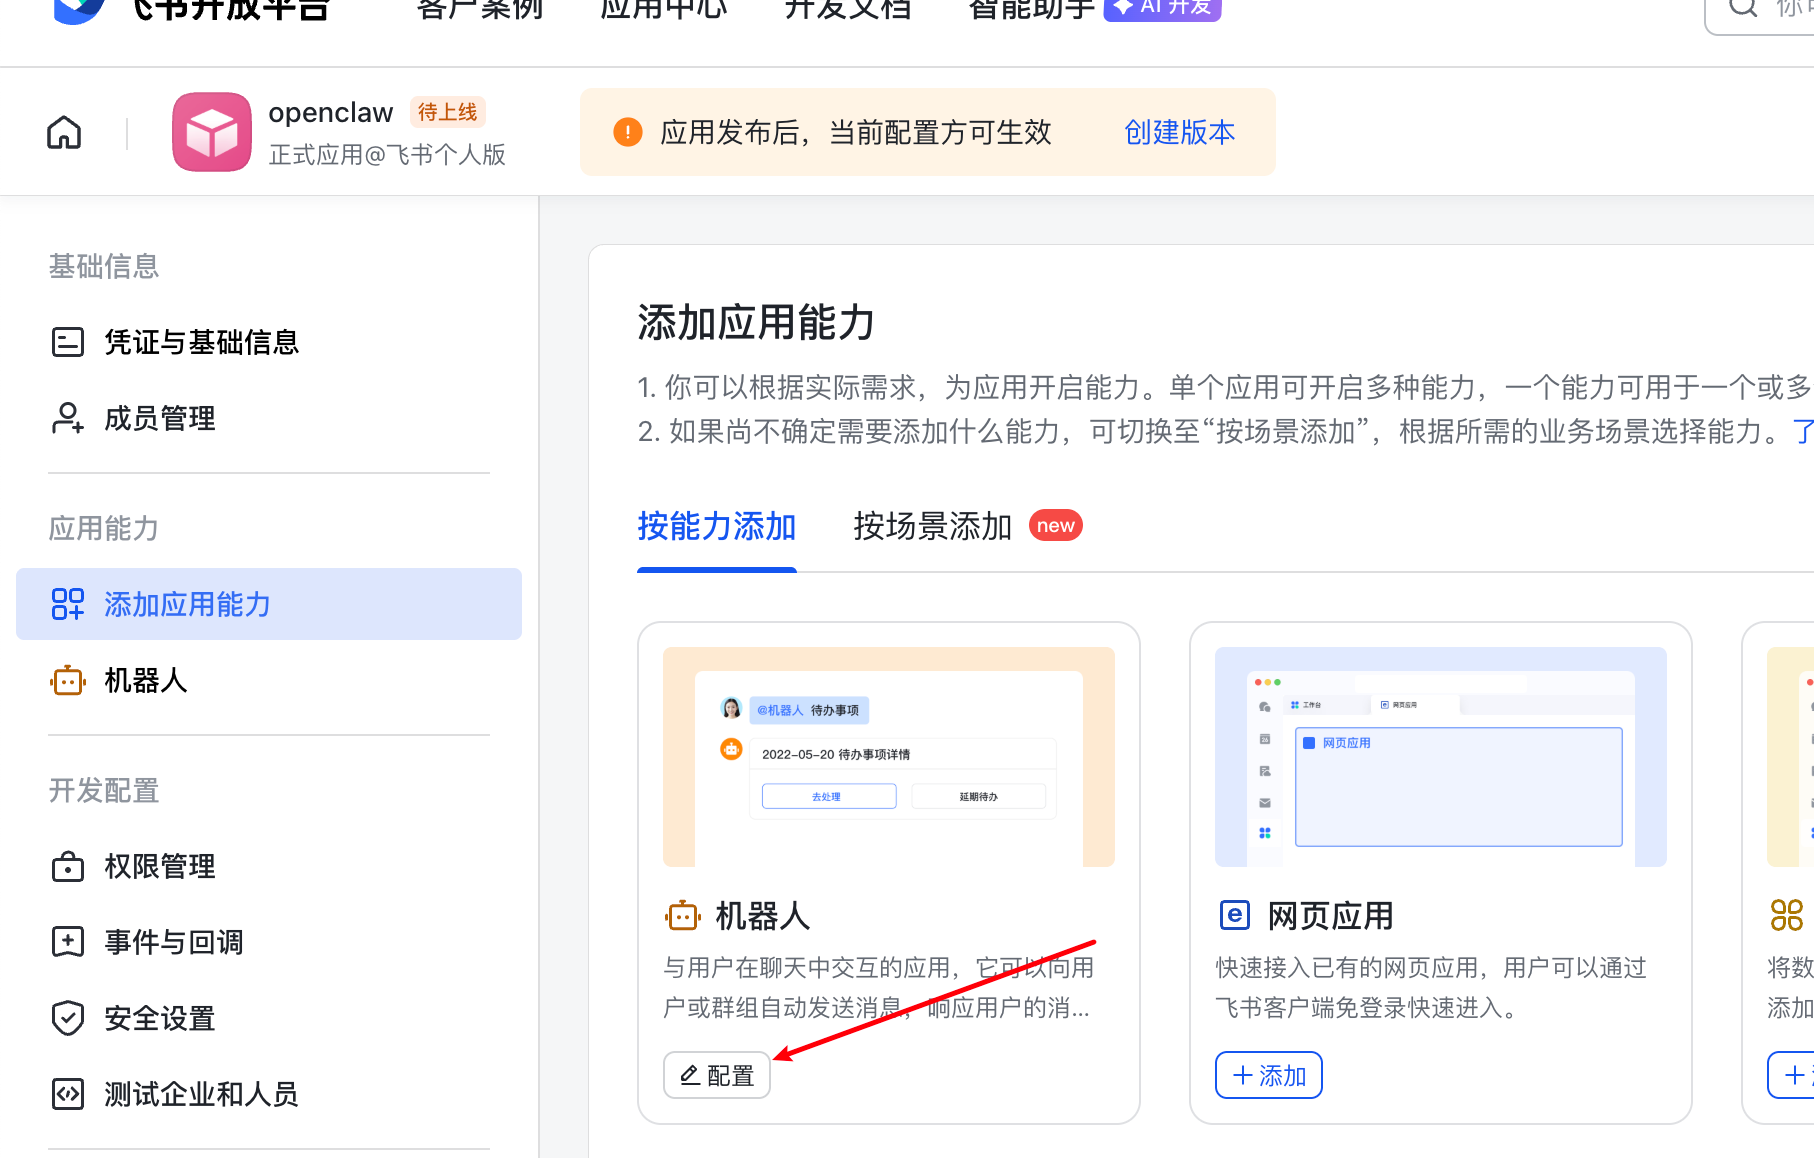Open 安全设置 in the sidebar
This screenshot has width=1814, height=1158.
coord(269,1018)
